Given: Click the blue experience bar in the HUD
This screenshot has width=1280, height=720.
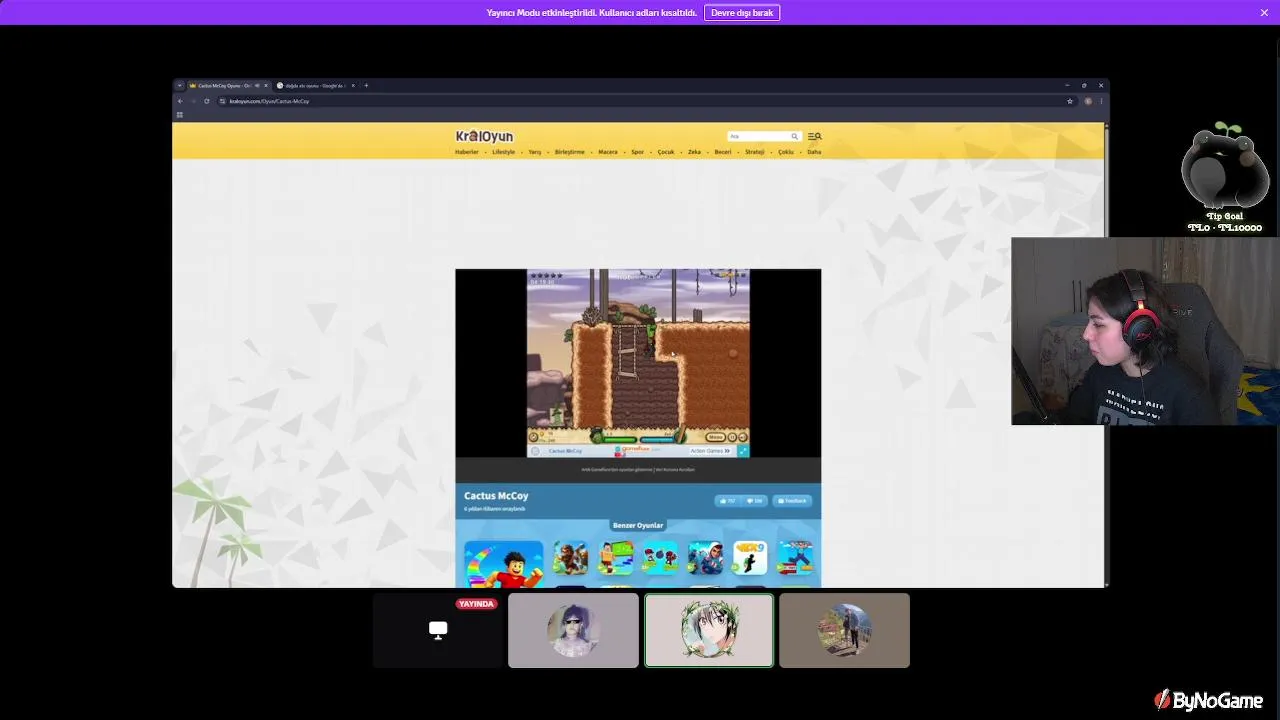Looking at the screenshot, I should pyautogui.click(x=657, y=439).
